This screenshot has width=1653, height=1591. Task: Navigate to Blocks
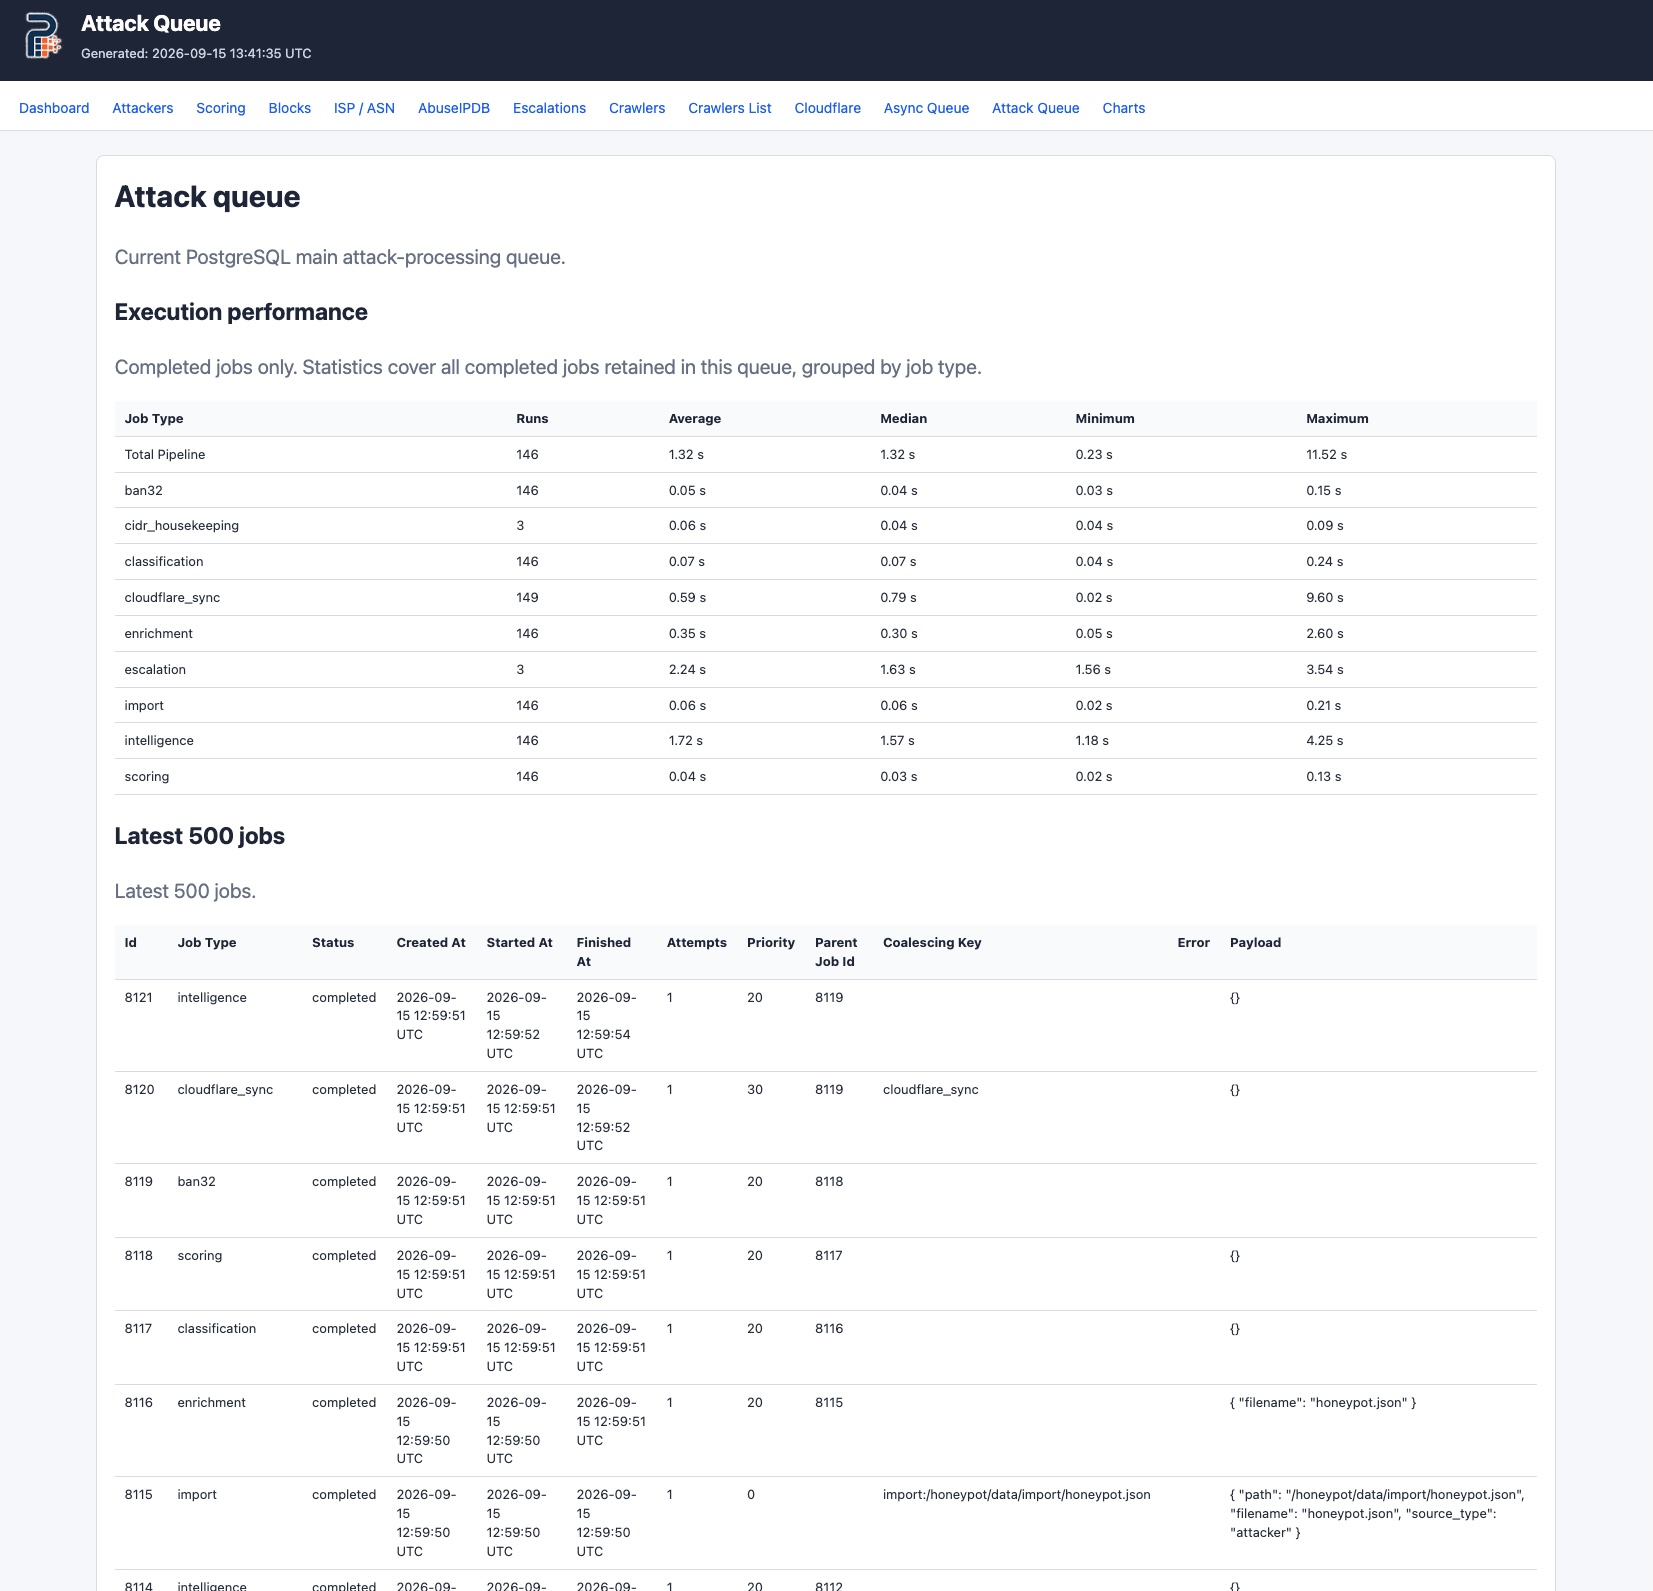point(289,108)
